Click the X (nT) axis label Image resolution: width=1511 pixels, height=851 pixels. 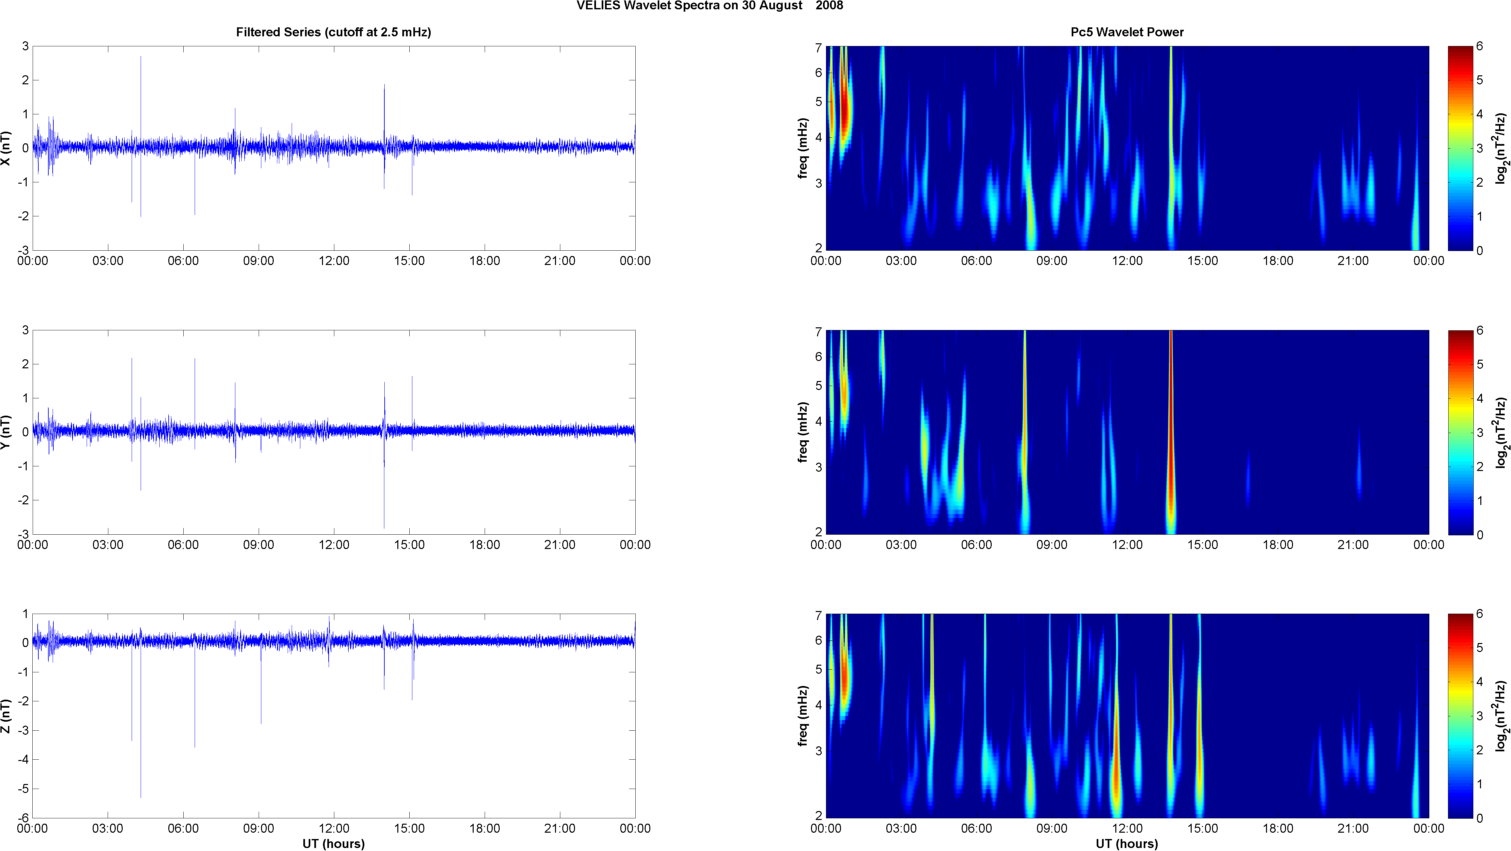click(8, 148)
